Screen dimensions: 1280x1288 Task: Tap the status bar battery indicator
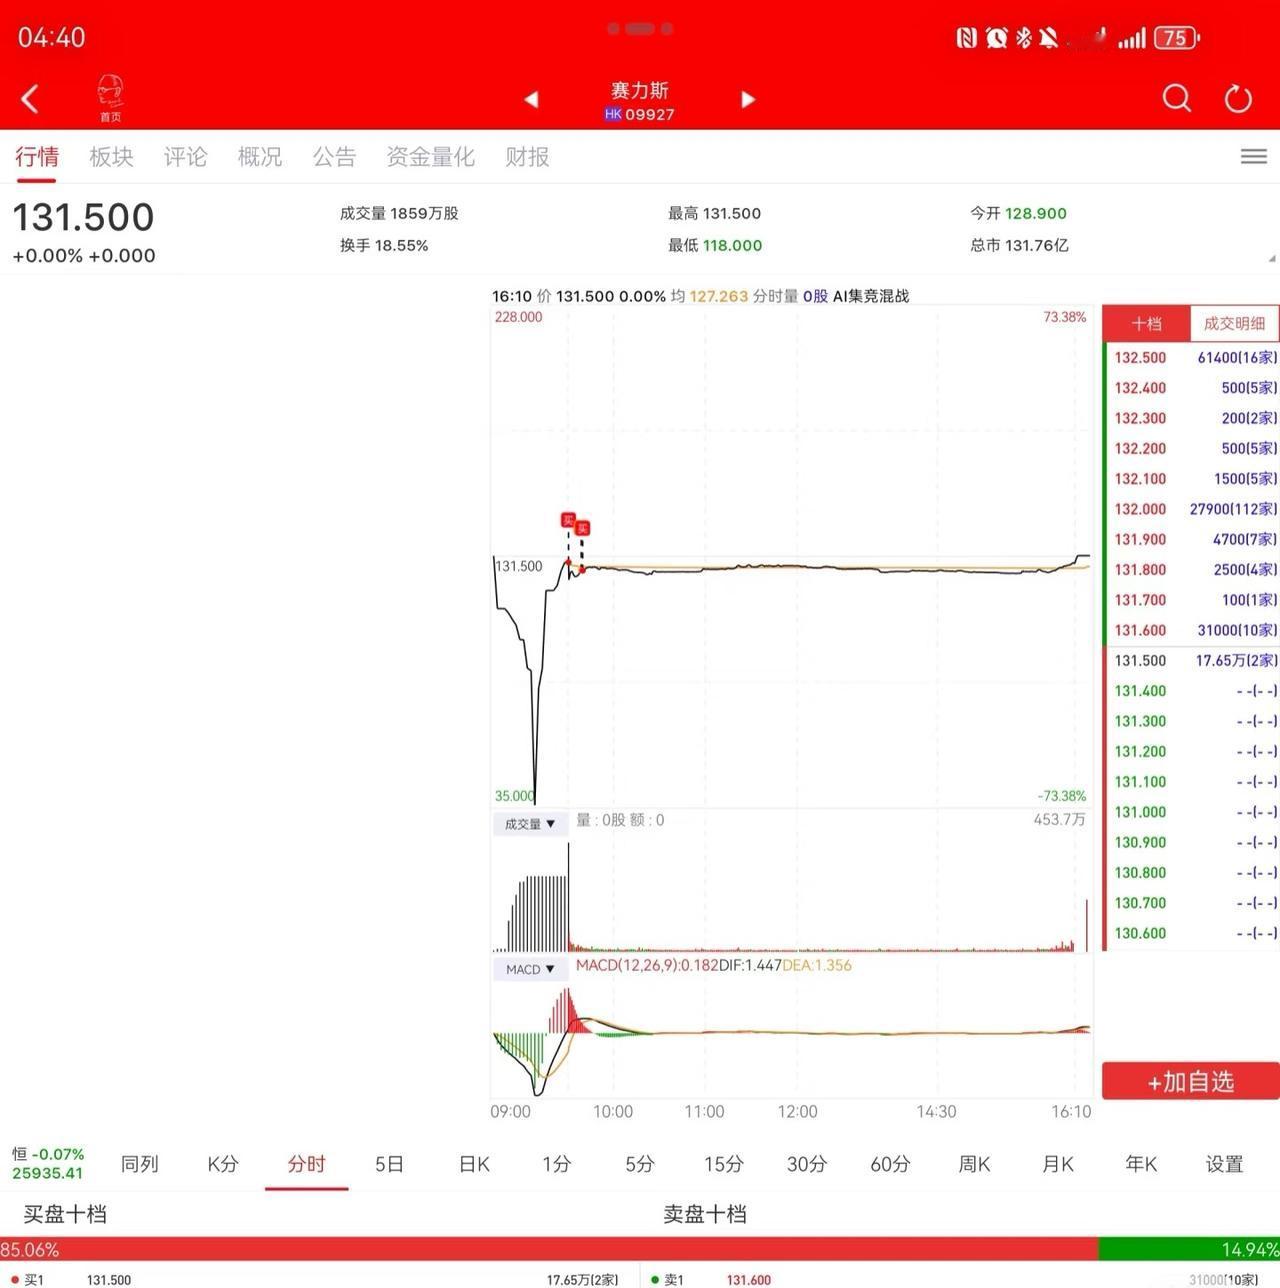1176,38
